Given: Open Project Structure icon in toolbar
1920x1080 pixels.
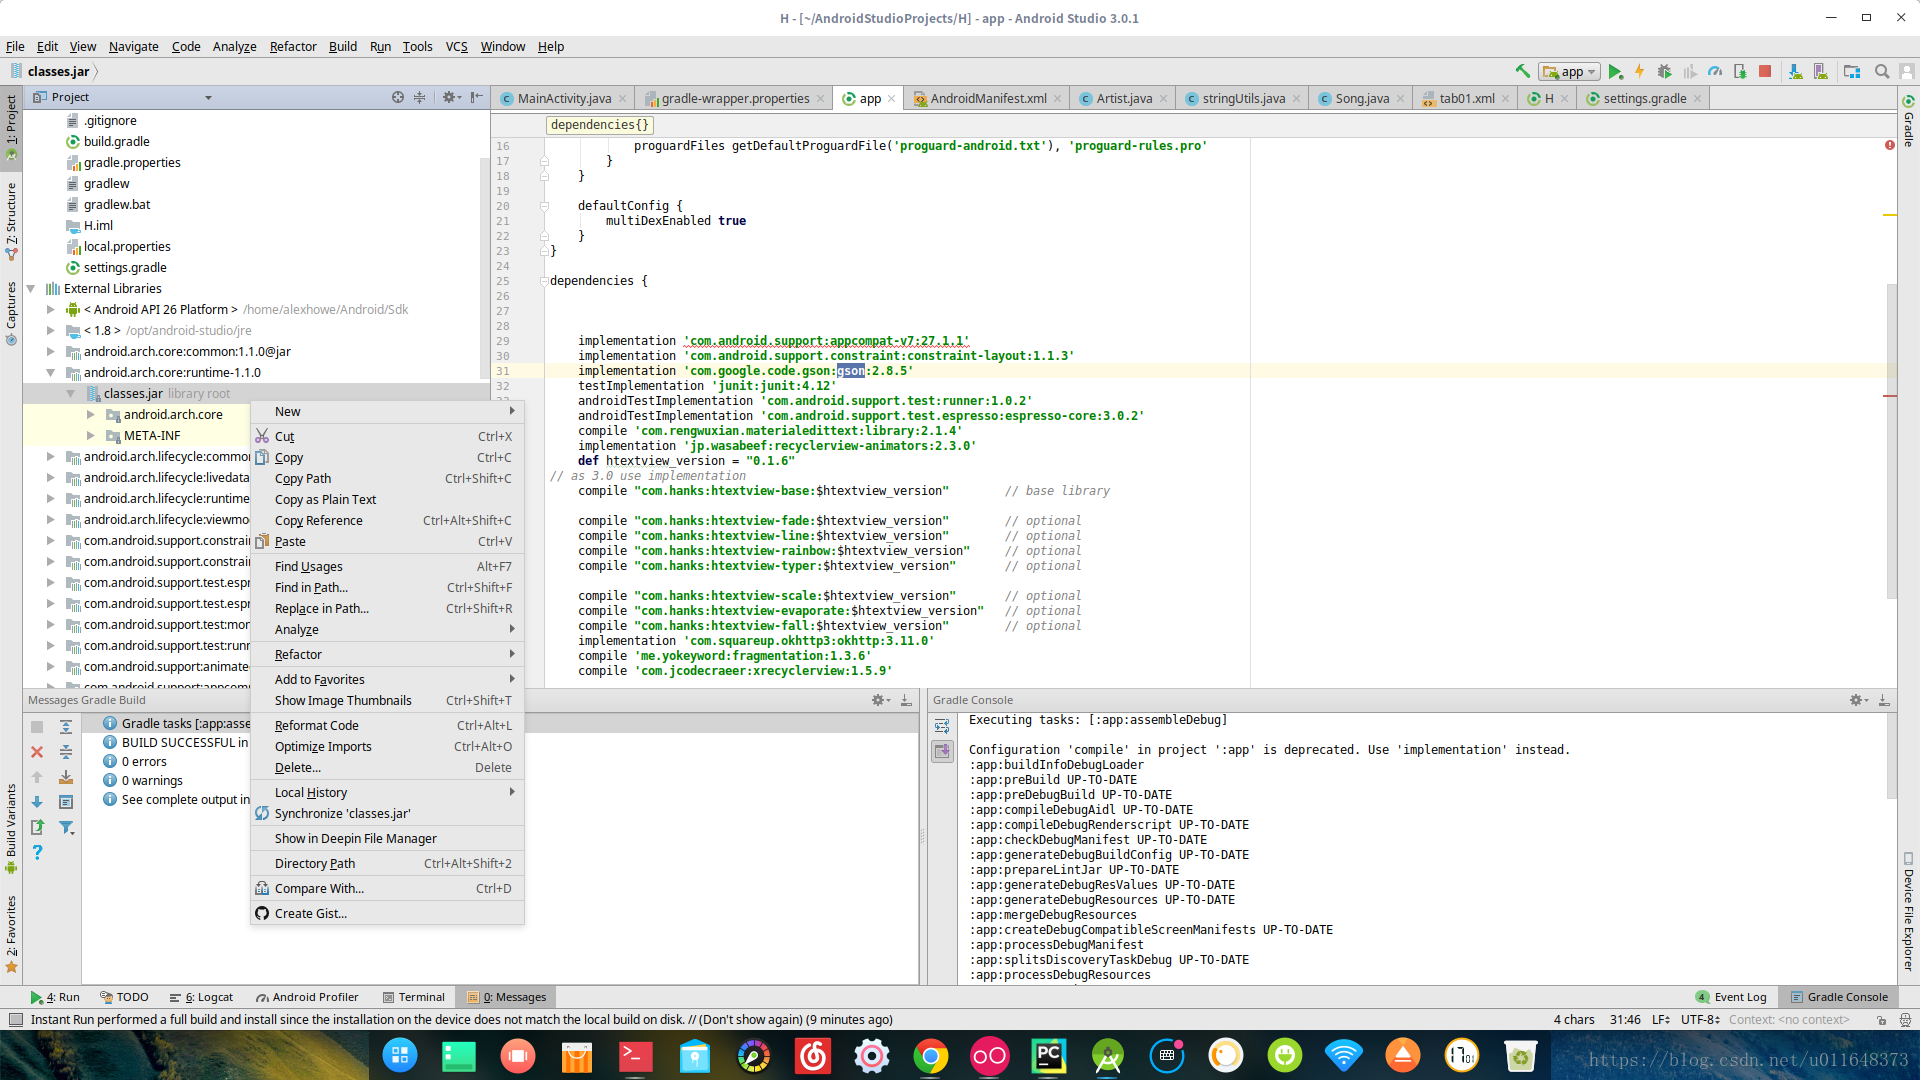Looking at the screenshot, I should (x=1852, y=71).
